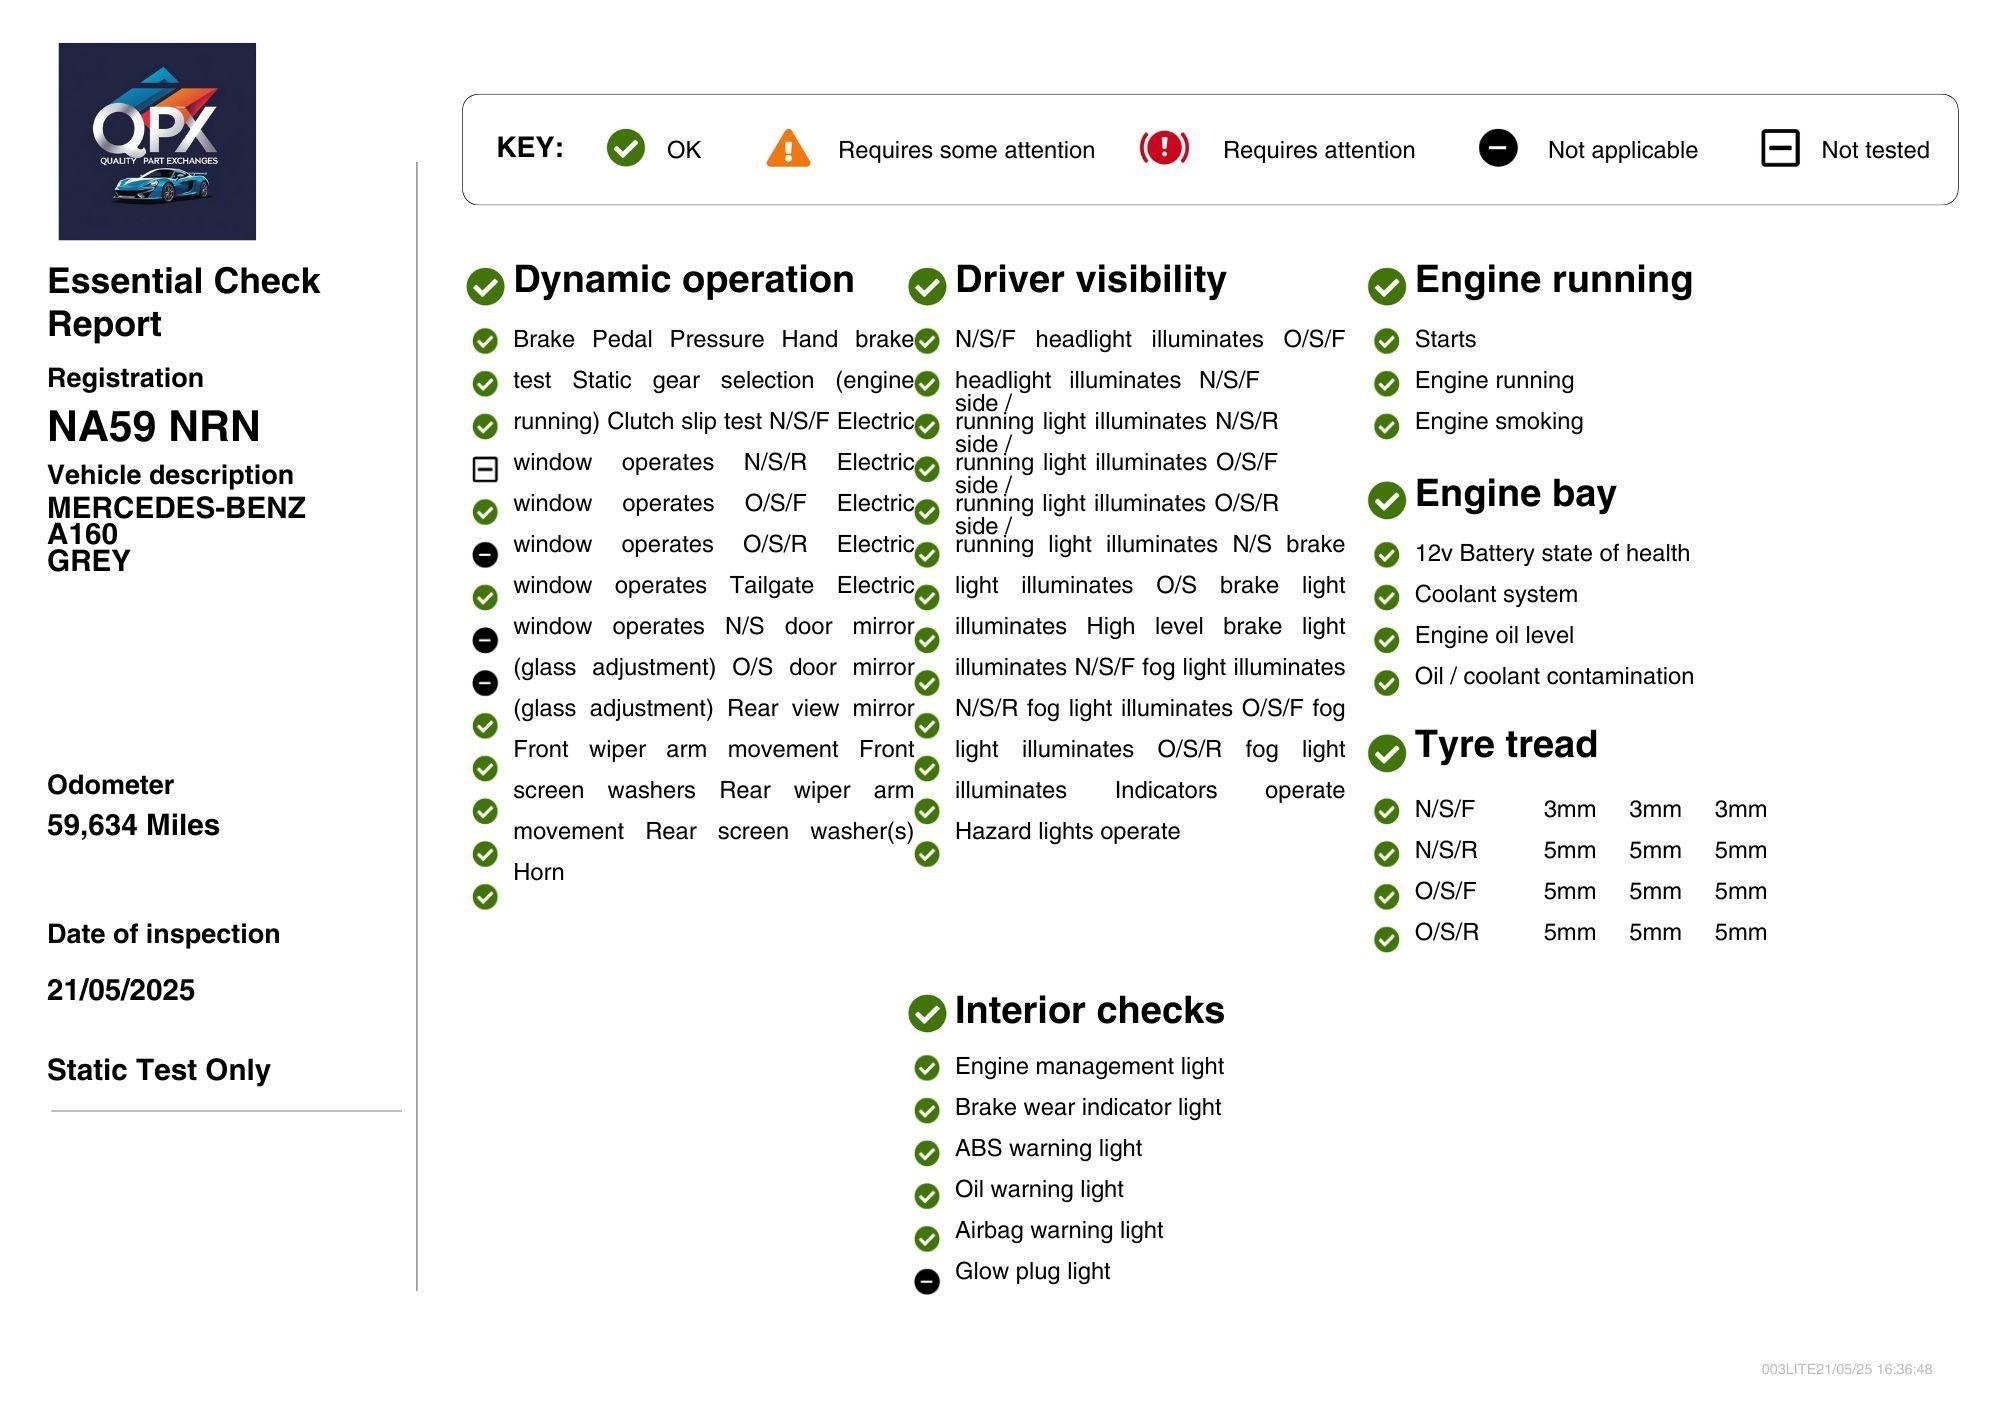Click the tick icon next to Engine smoking
The image size is (2000, 1414).
tap(1387, 427)
